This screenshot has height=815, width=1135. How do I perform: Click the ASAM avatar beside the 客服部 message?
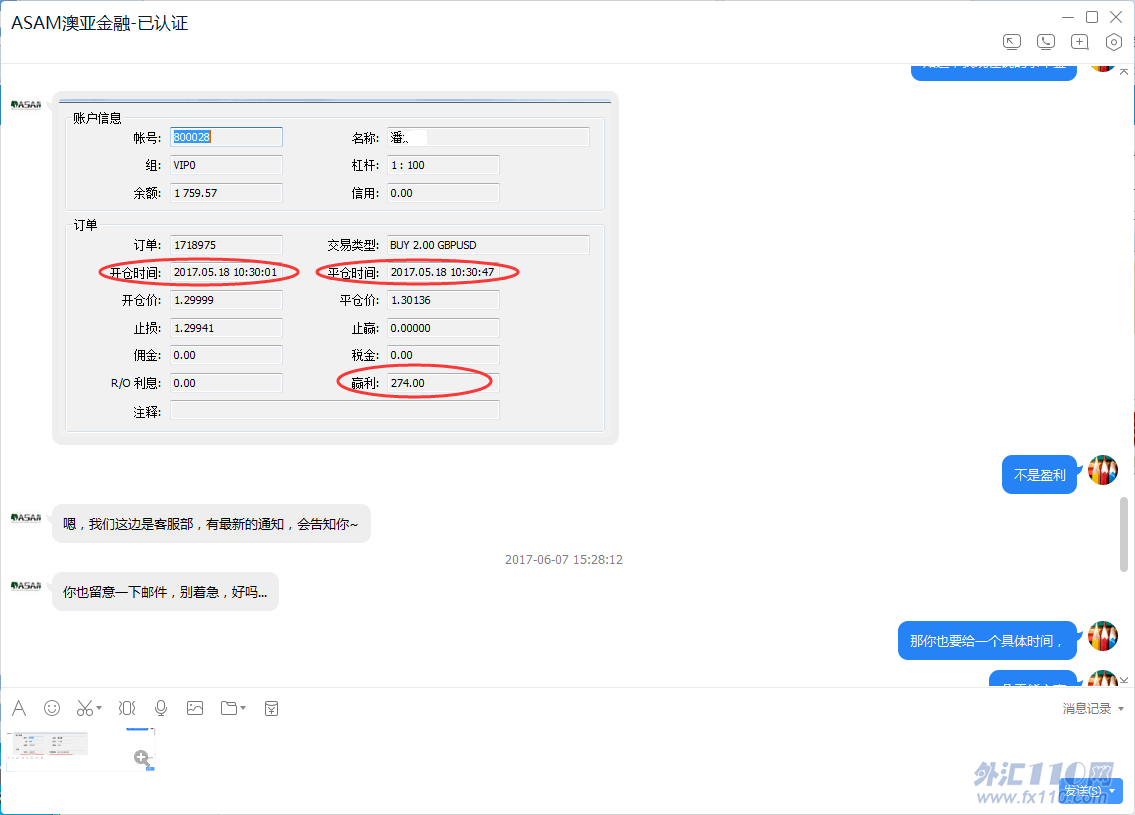click(x=26, y=518)
